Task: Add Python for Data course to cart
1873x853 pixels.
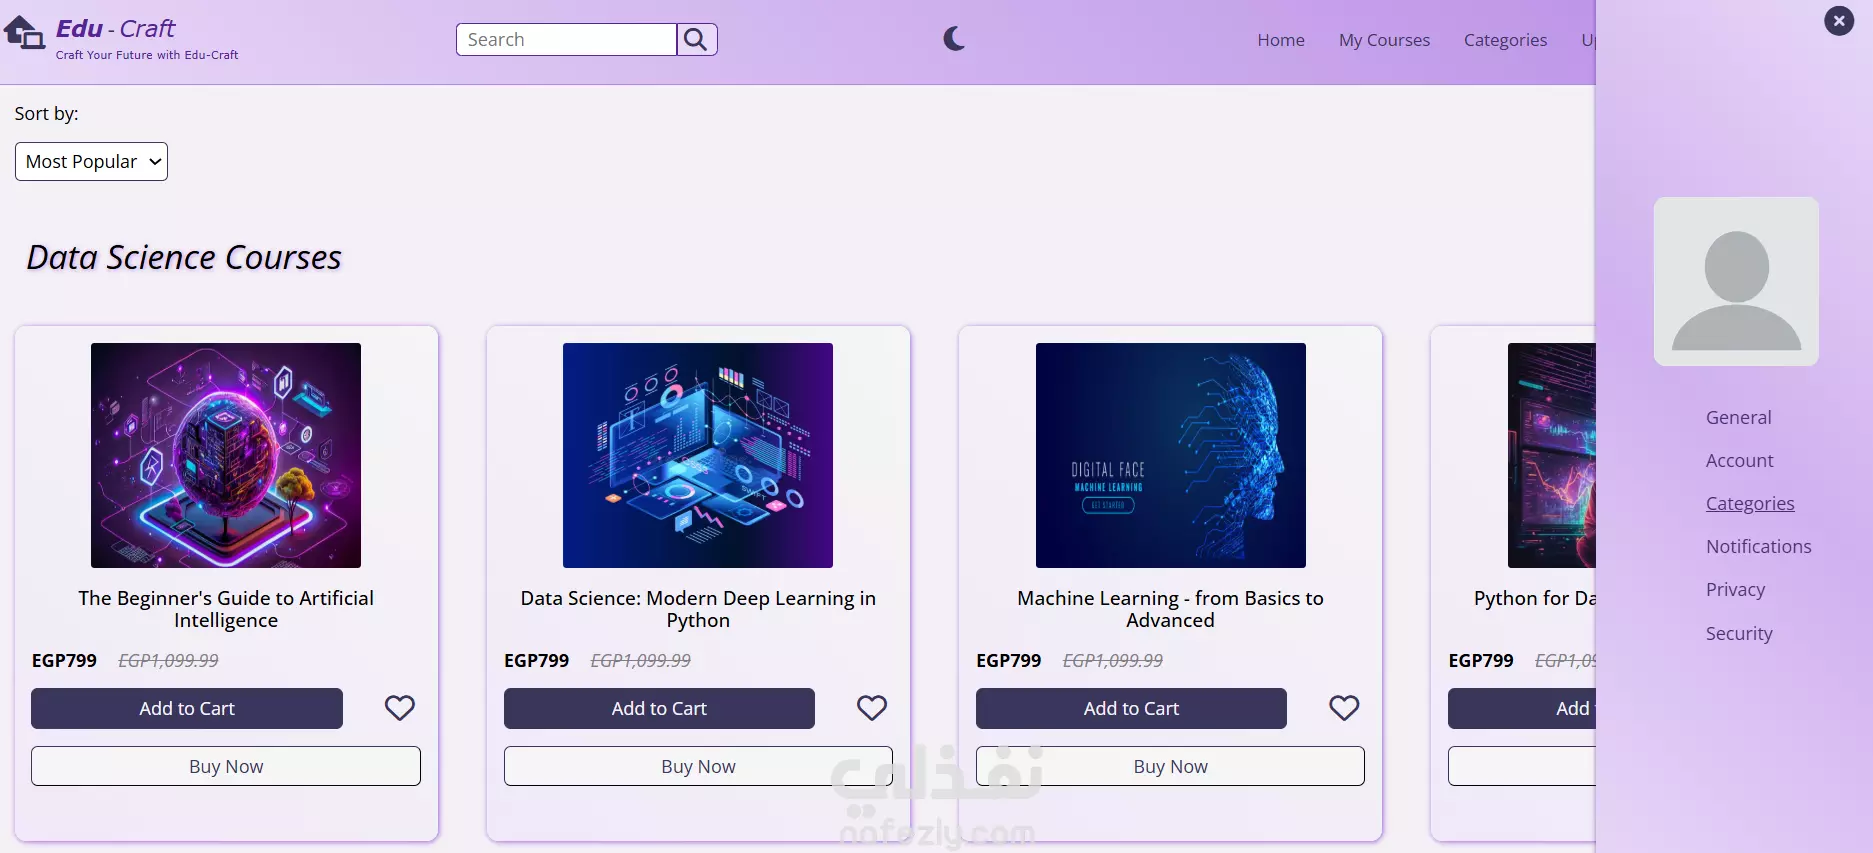Action: coord(1521,708)
